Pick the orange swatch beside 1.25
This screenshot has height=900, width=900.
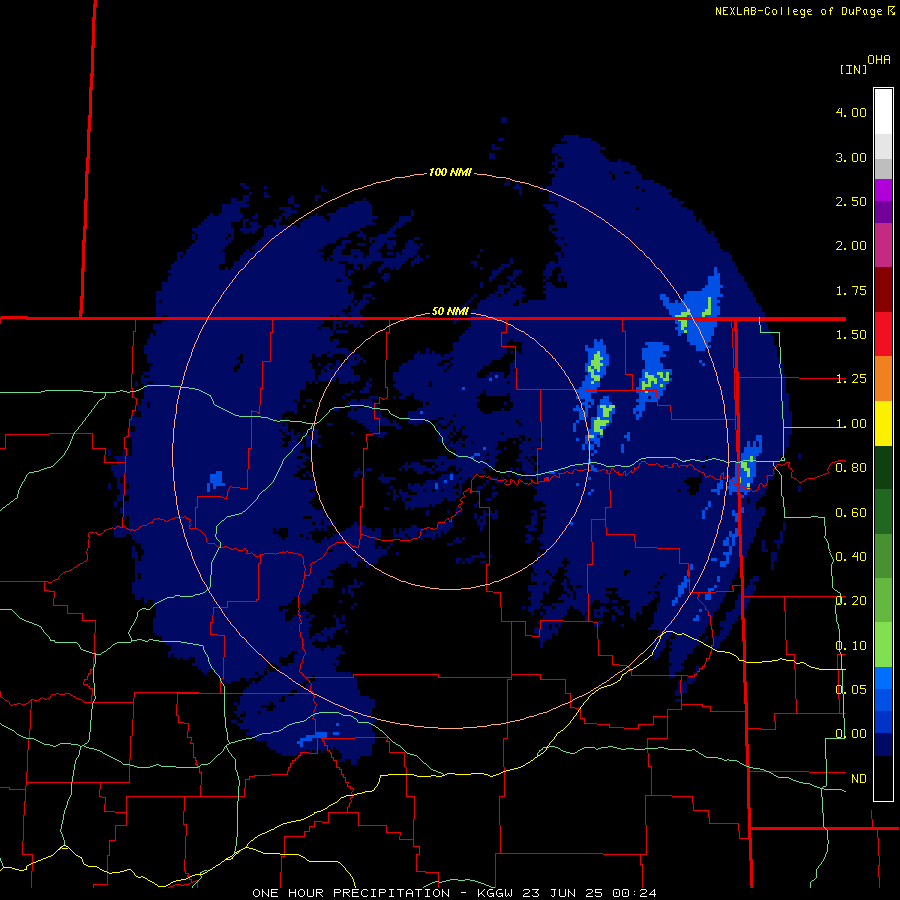[883, 379]
